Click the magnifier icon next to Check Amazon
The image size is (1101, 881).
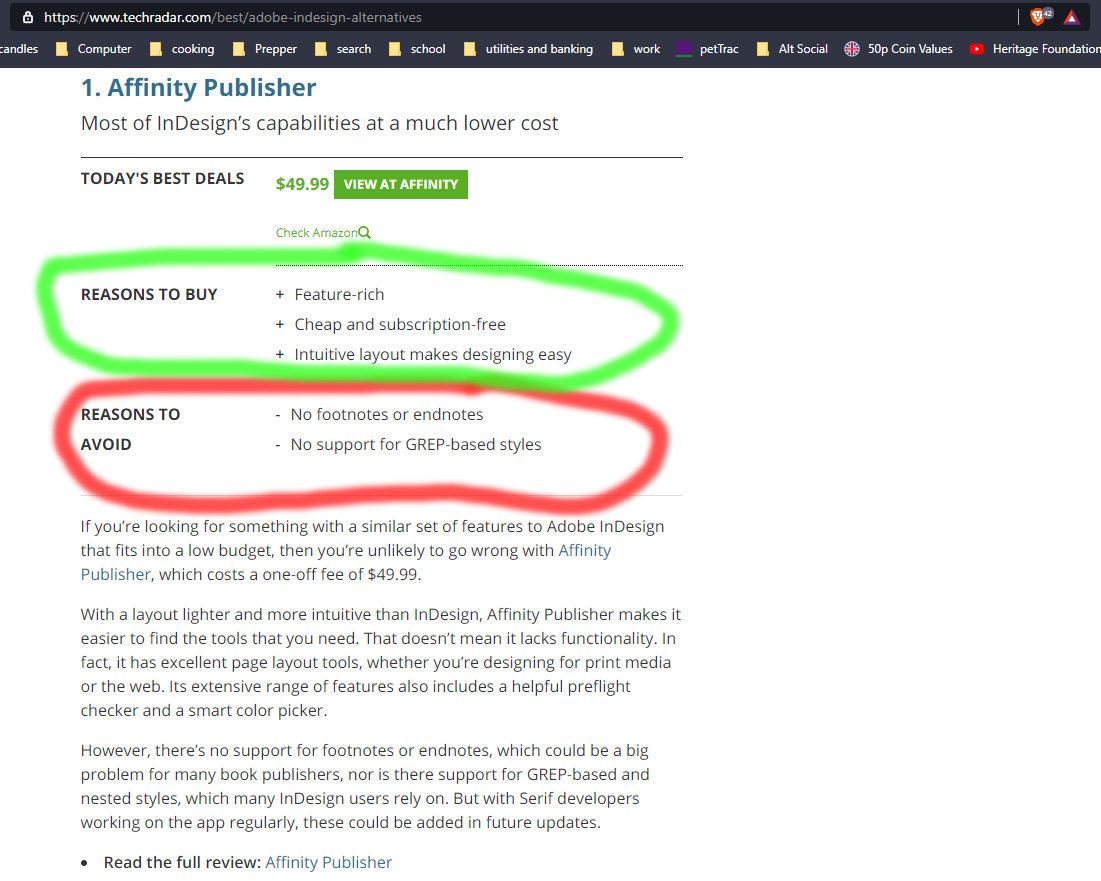point(364,232)
